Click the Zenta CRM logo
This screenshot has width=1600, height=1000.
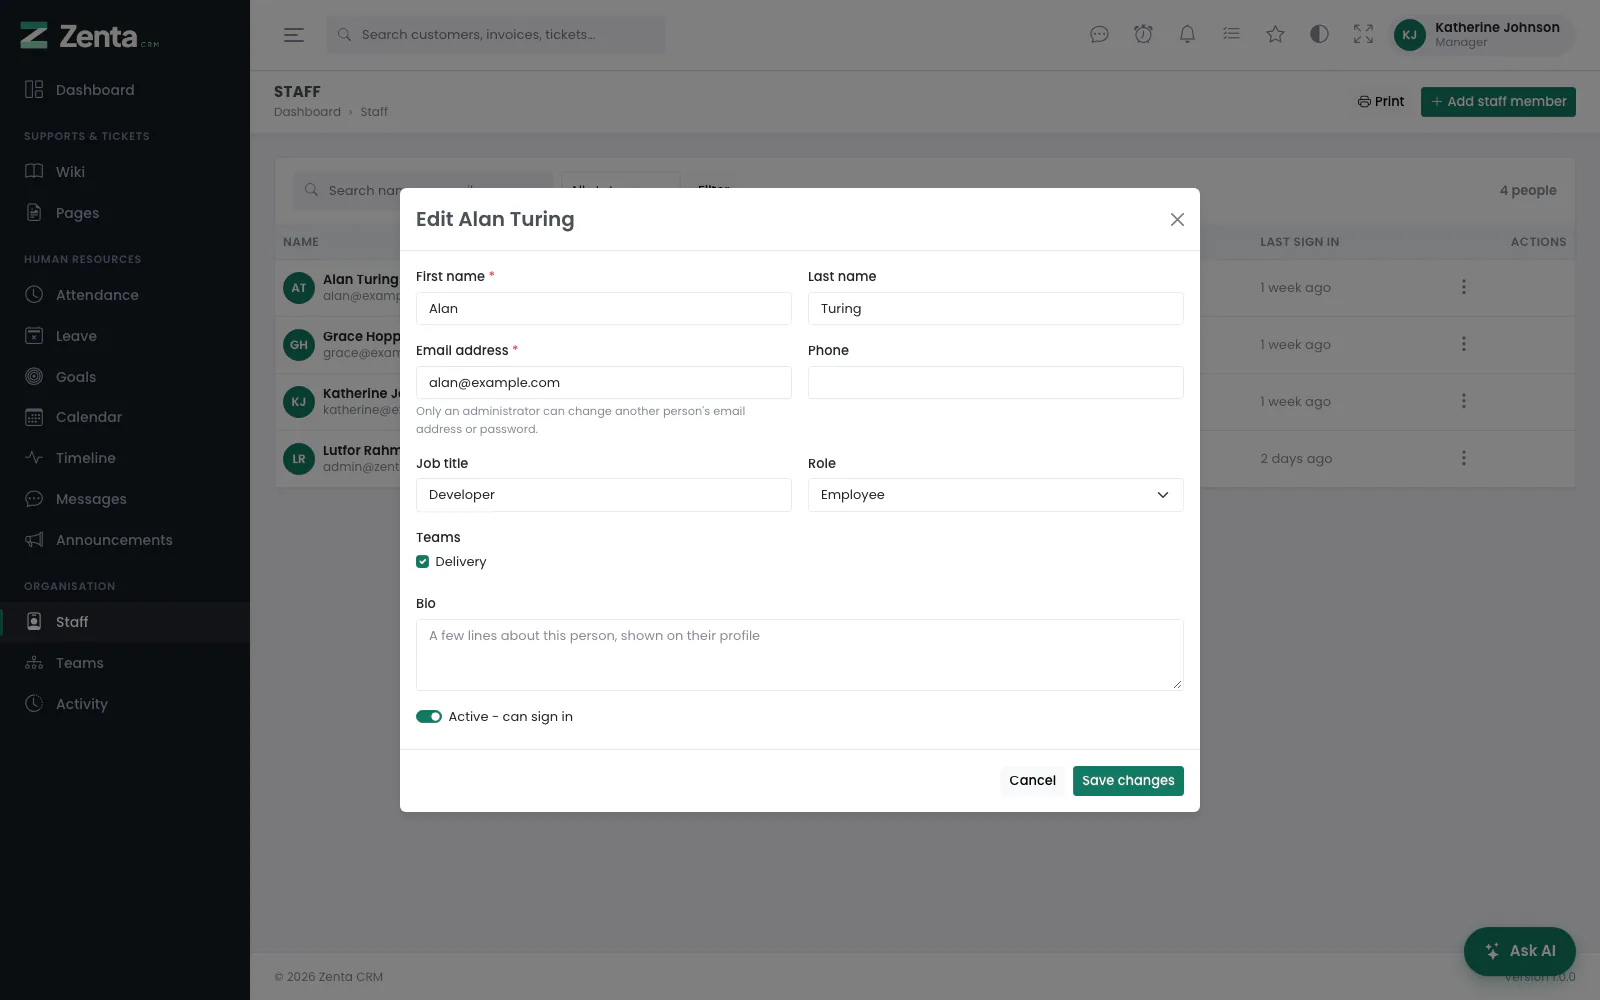(x=90, y=36)
